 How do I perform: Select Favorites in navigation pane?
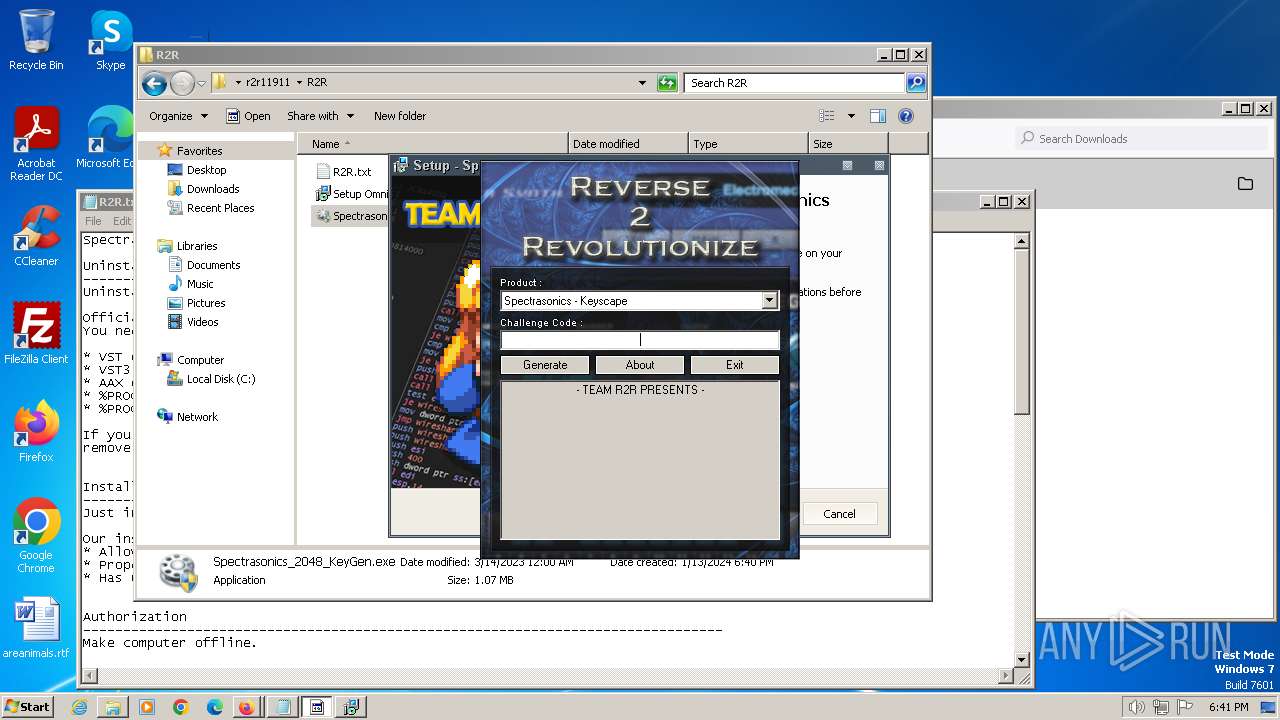[199, 151]
